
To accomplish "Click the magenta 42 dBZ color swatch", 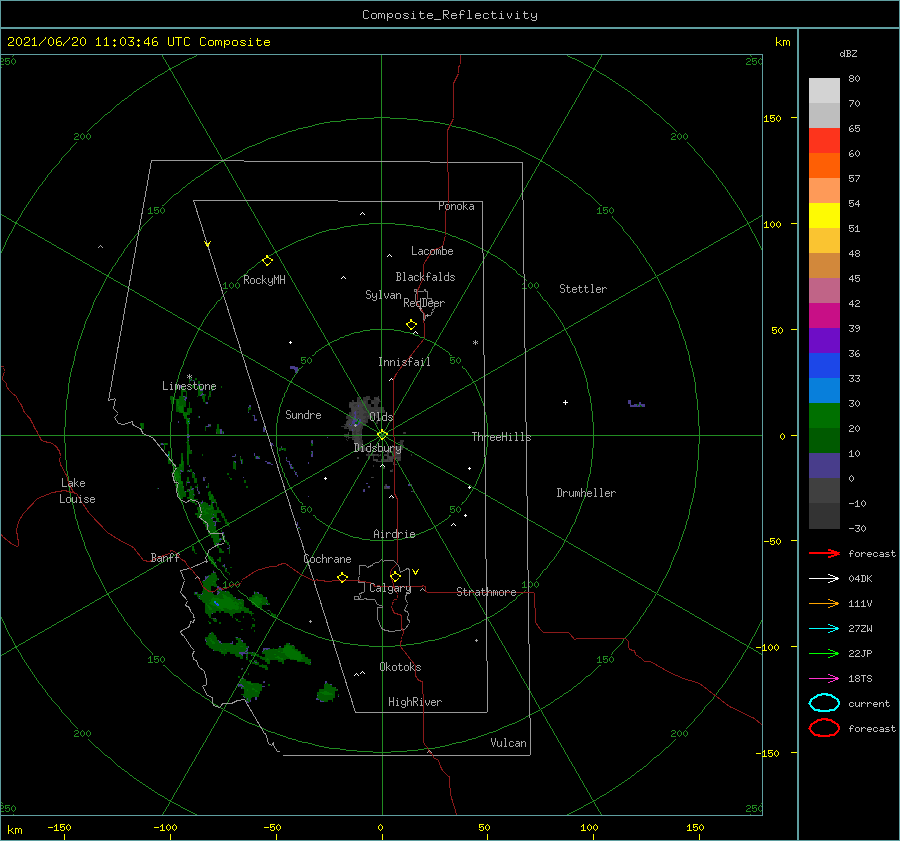I will click(824, 316).
